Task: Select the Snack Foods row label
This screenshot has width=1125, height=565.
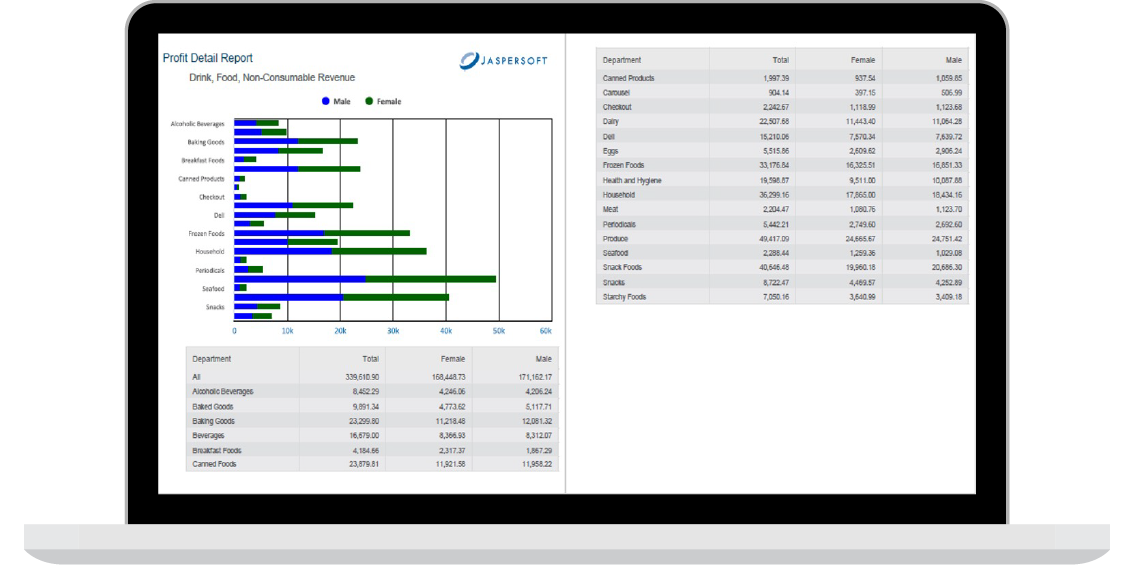Action: pyautogui.click(x=622, y=268)
